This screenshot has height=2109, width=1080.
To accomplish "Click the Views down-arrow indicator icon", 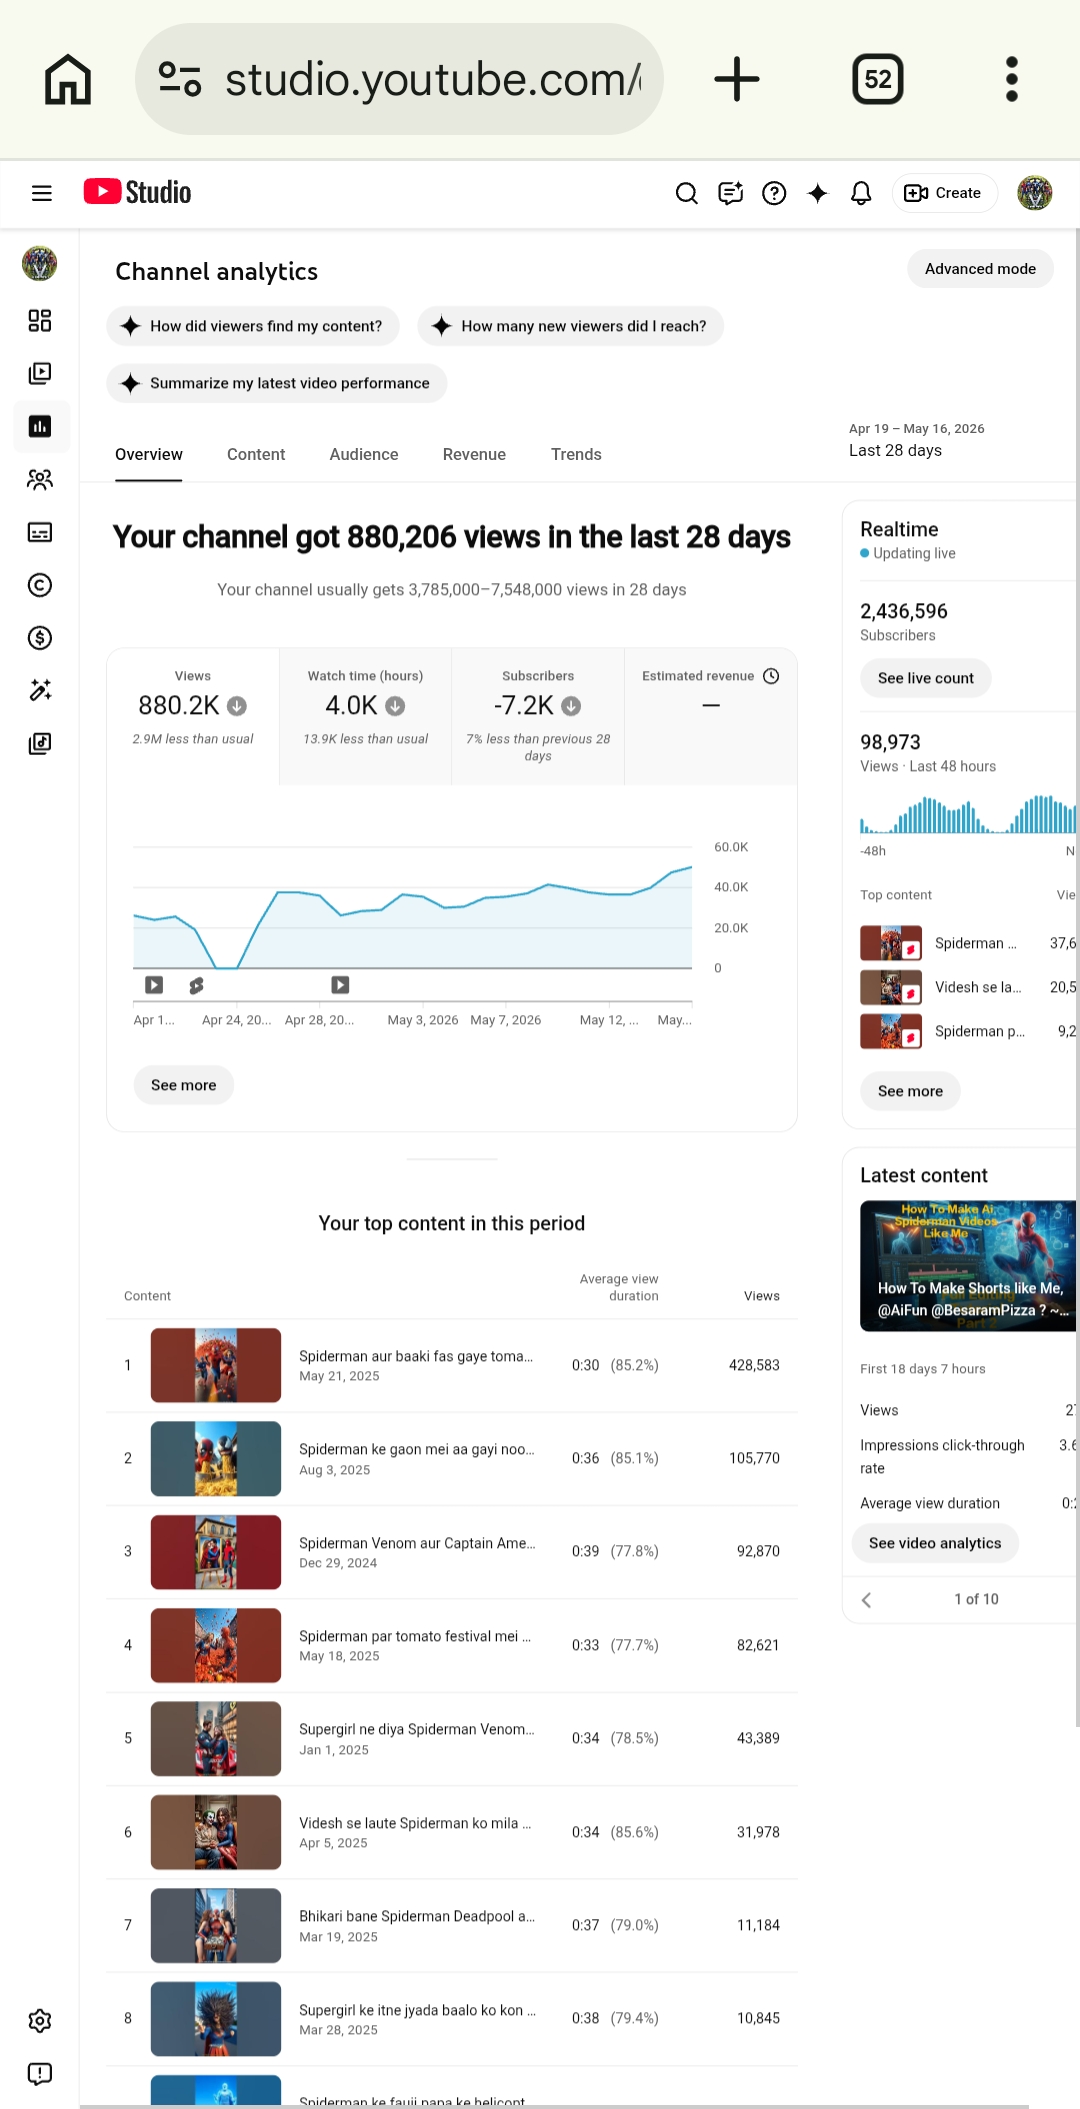I will pos(237,706).
